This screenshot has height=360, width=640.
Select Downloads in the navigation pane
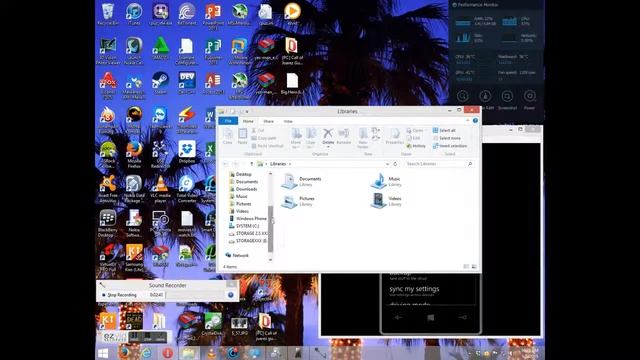pyautogui.click(x=243, y=189)
